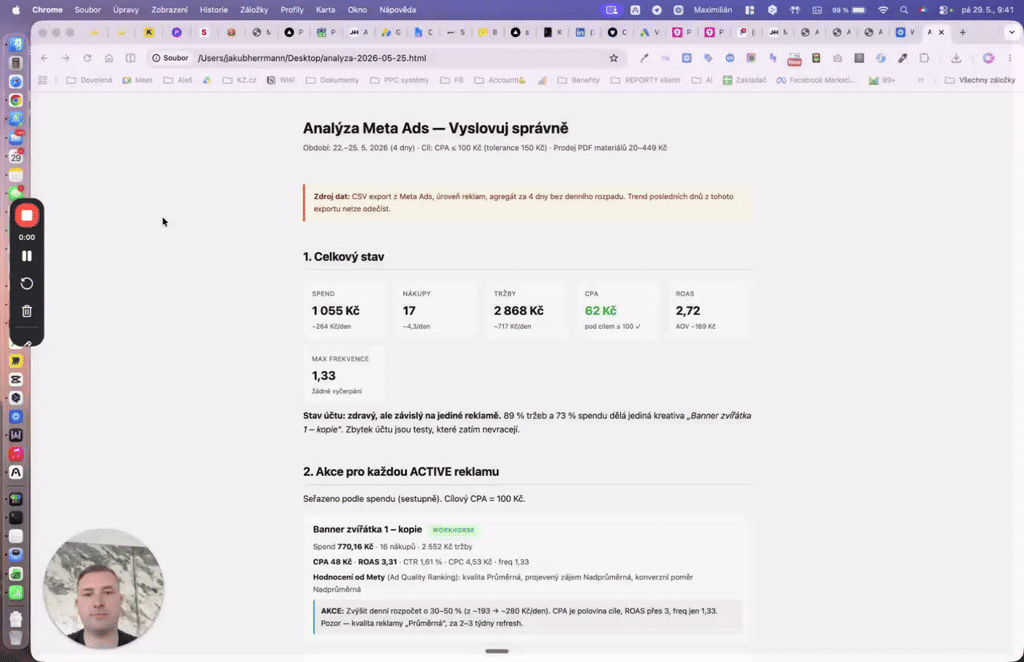The image size is (1024, 662).
Task: Open the Chrome application menu
Action: 48,10
